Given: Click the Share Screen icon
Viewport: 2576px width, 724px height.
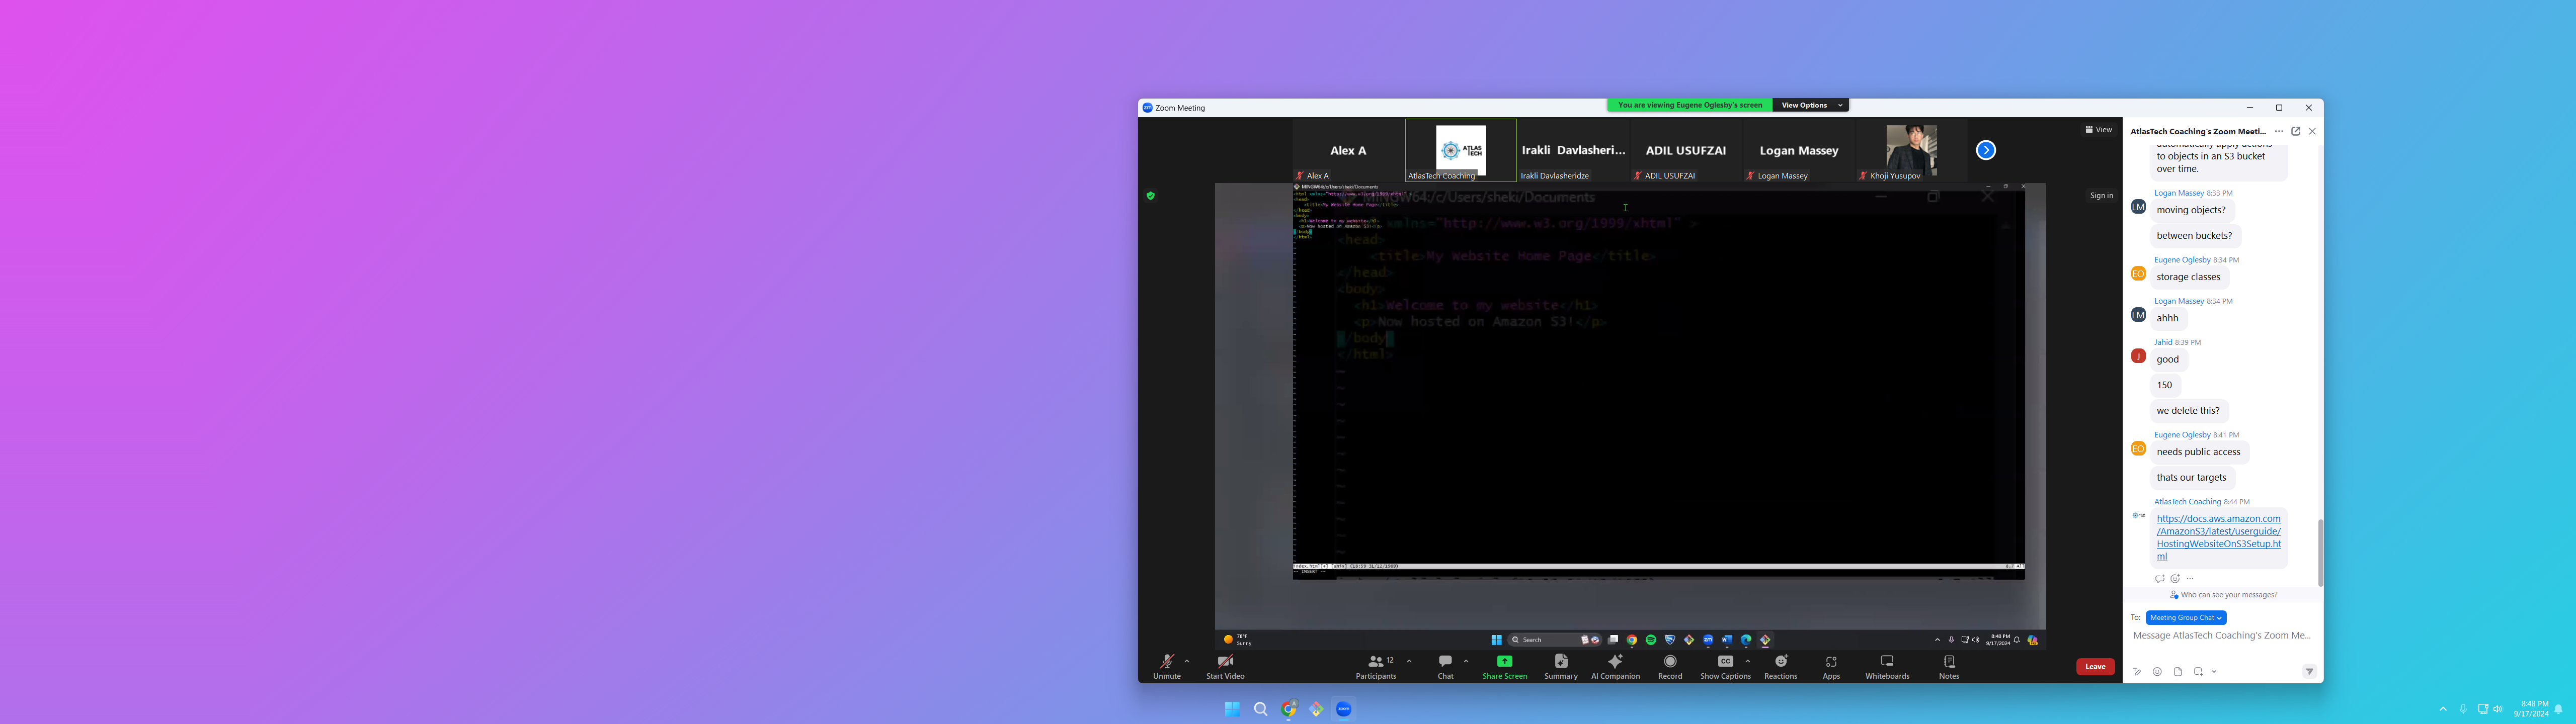Looking at the screenshot, I should coord(1504,662).
